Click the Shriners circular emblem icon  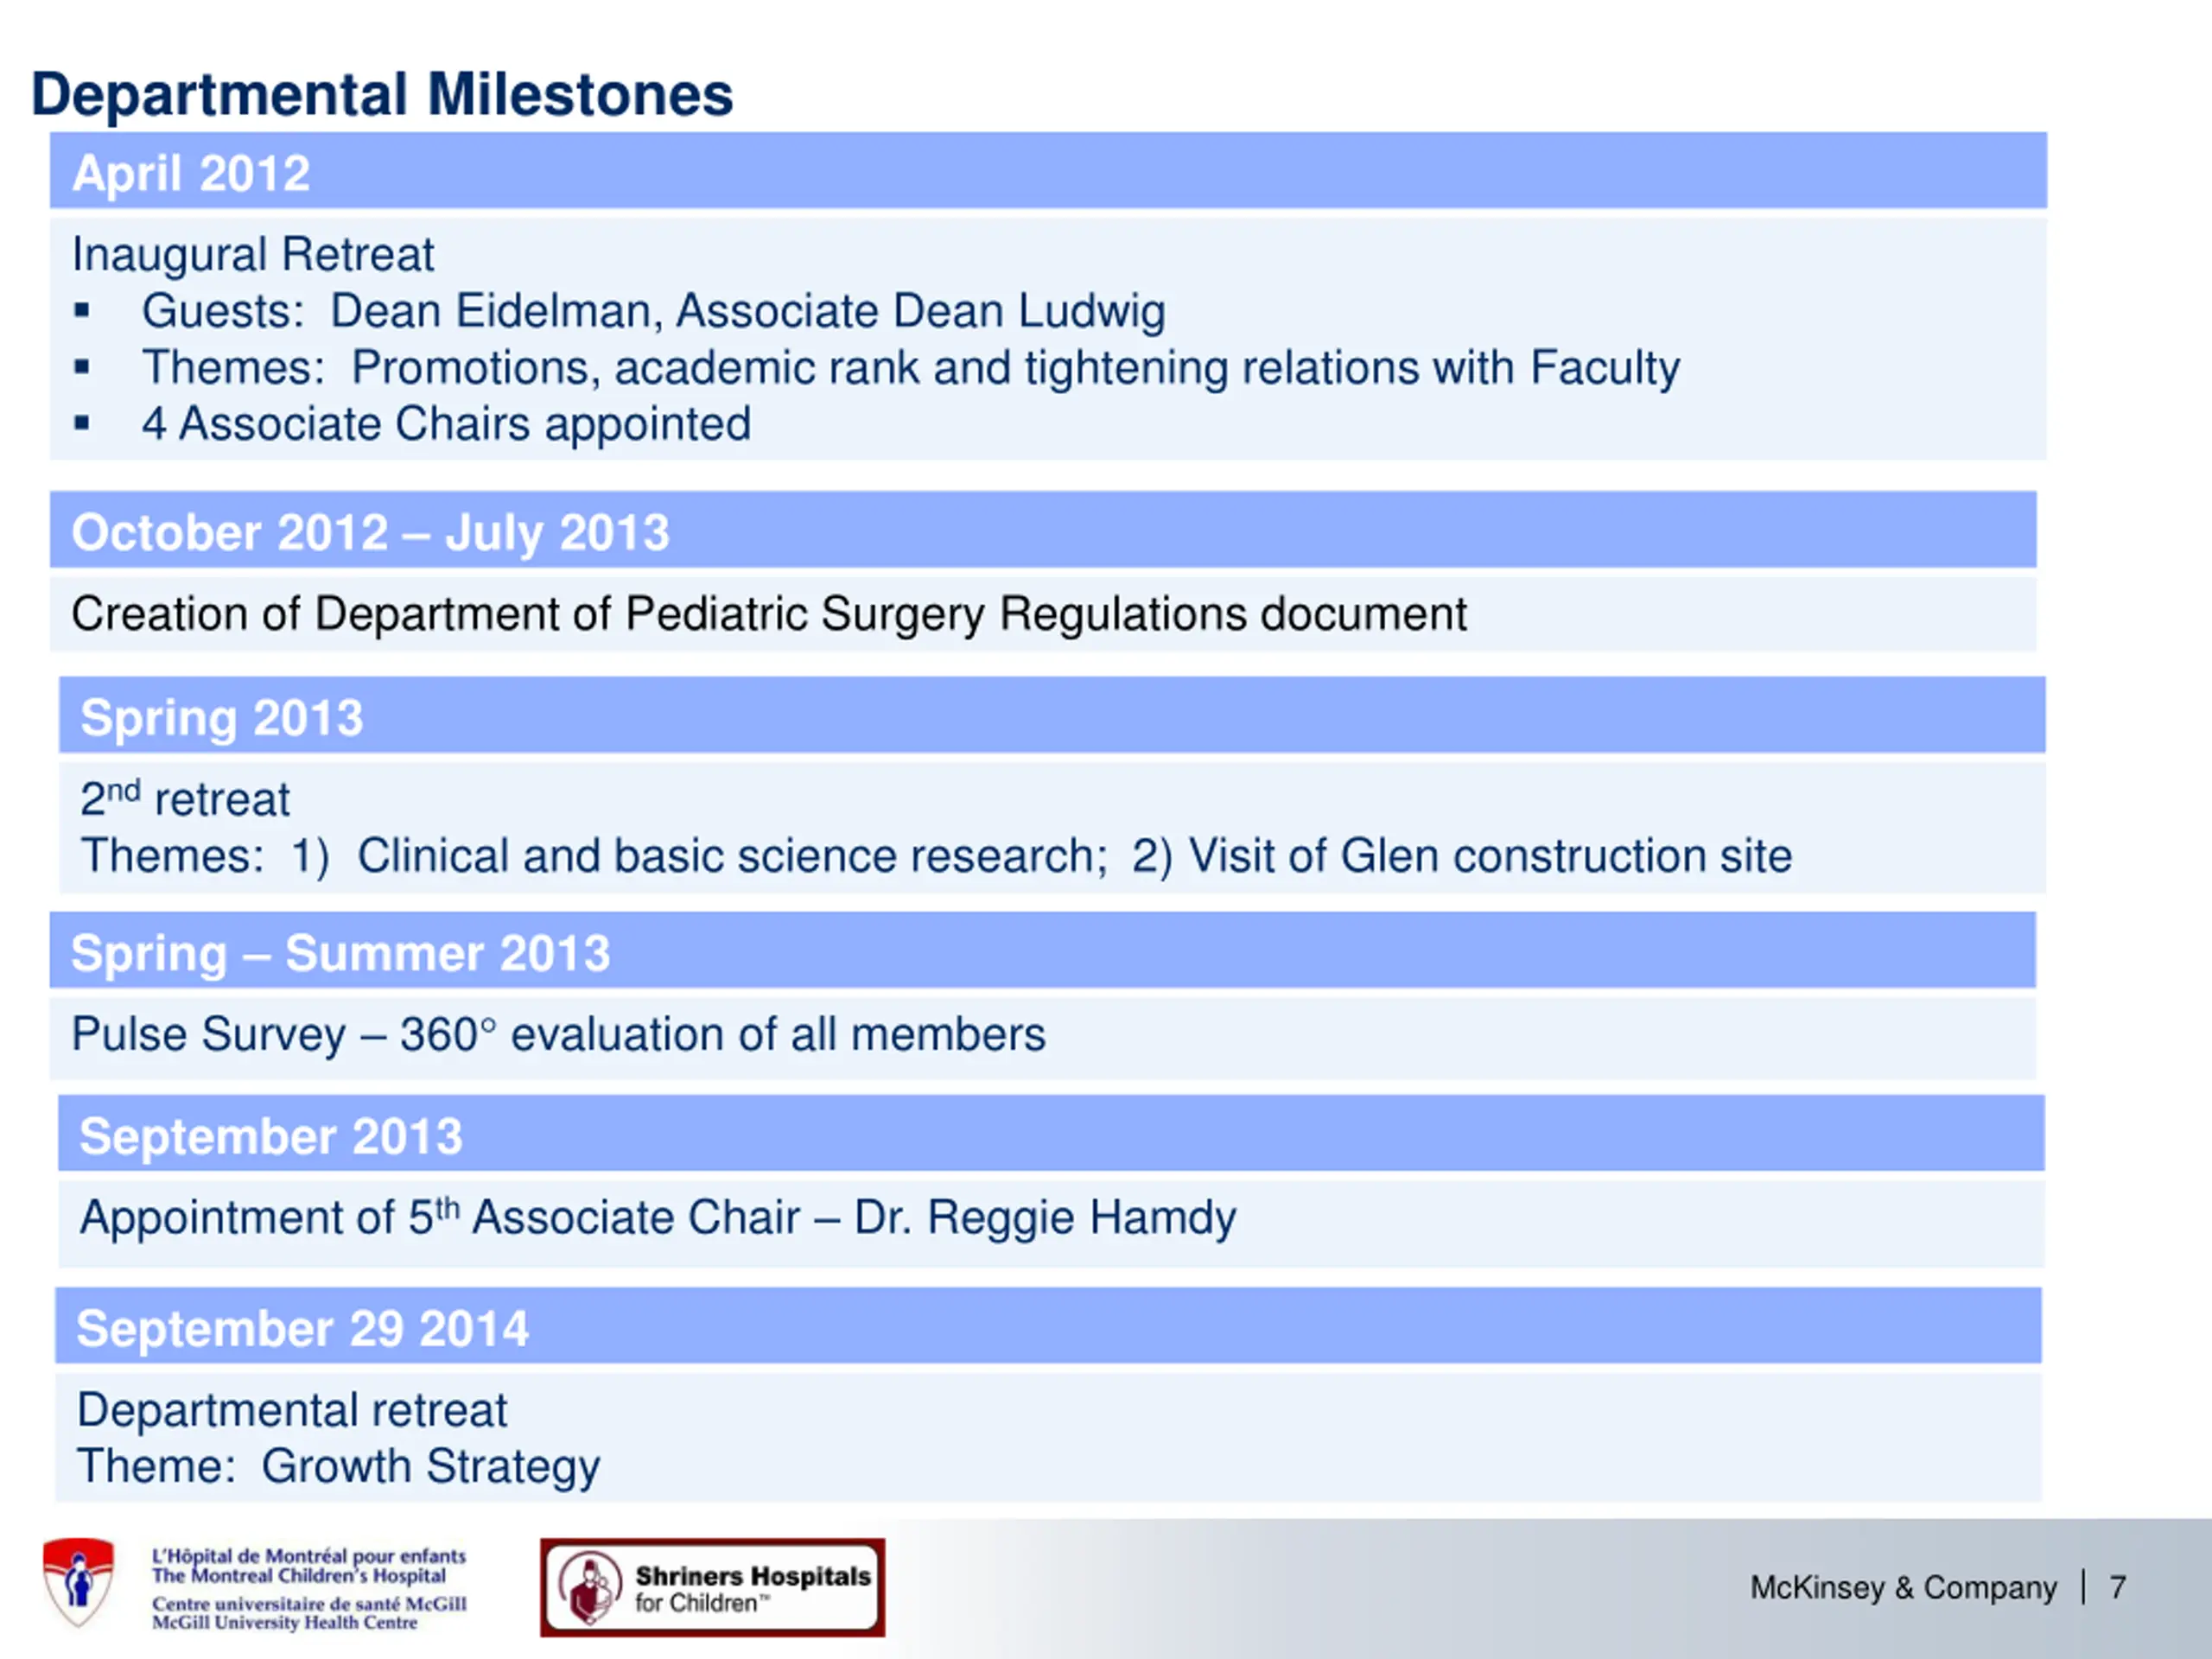point(591,1588)
